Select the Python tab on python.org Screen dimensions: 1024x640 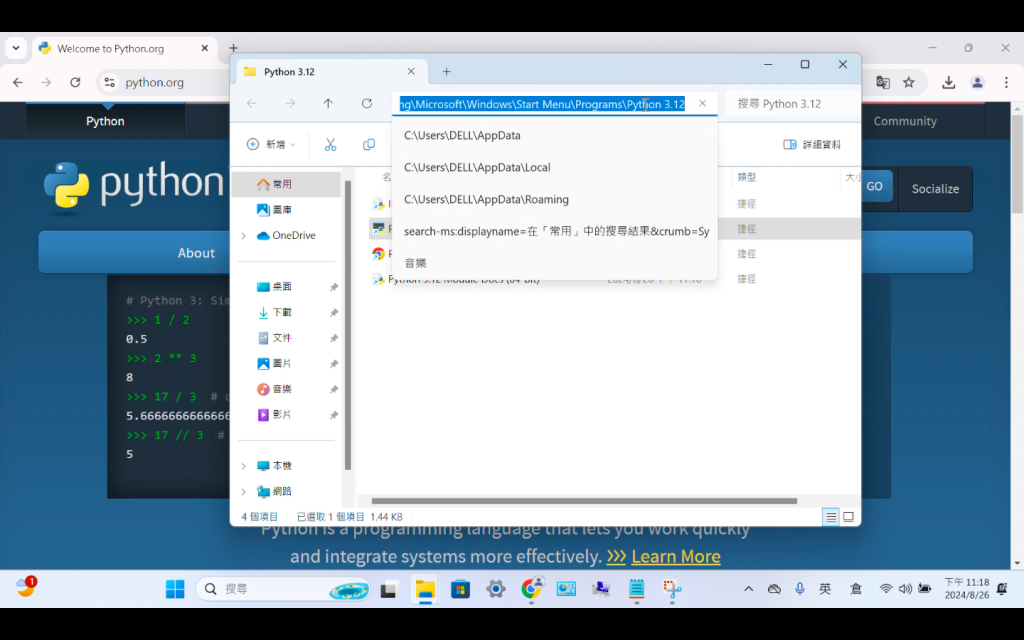click(x=105, y=121)
